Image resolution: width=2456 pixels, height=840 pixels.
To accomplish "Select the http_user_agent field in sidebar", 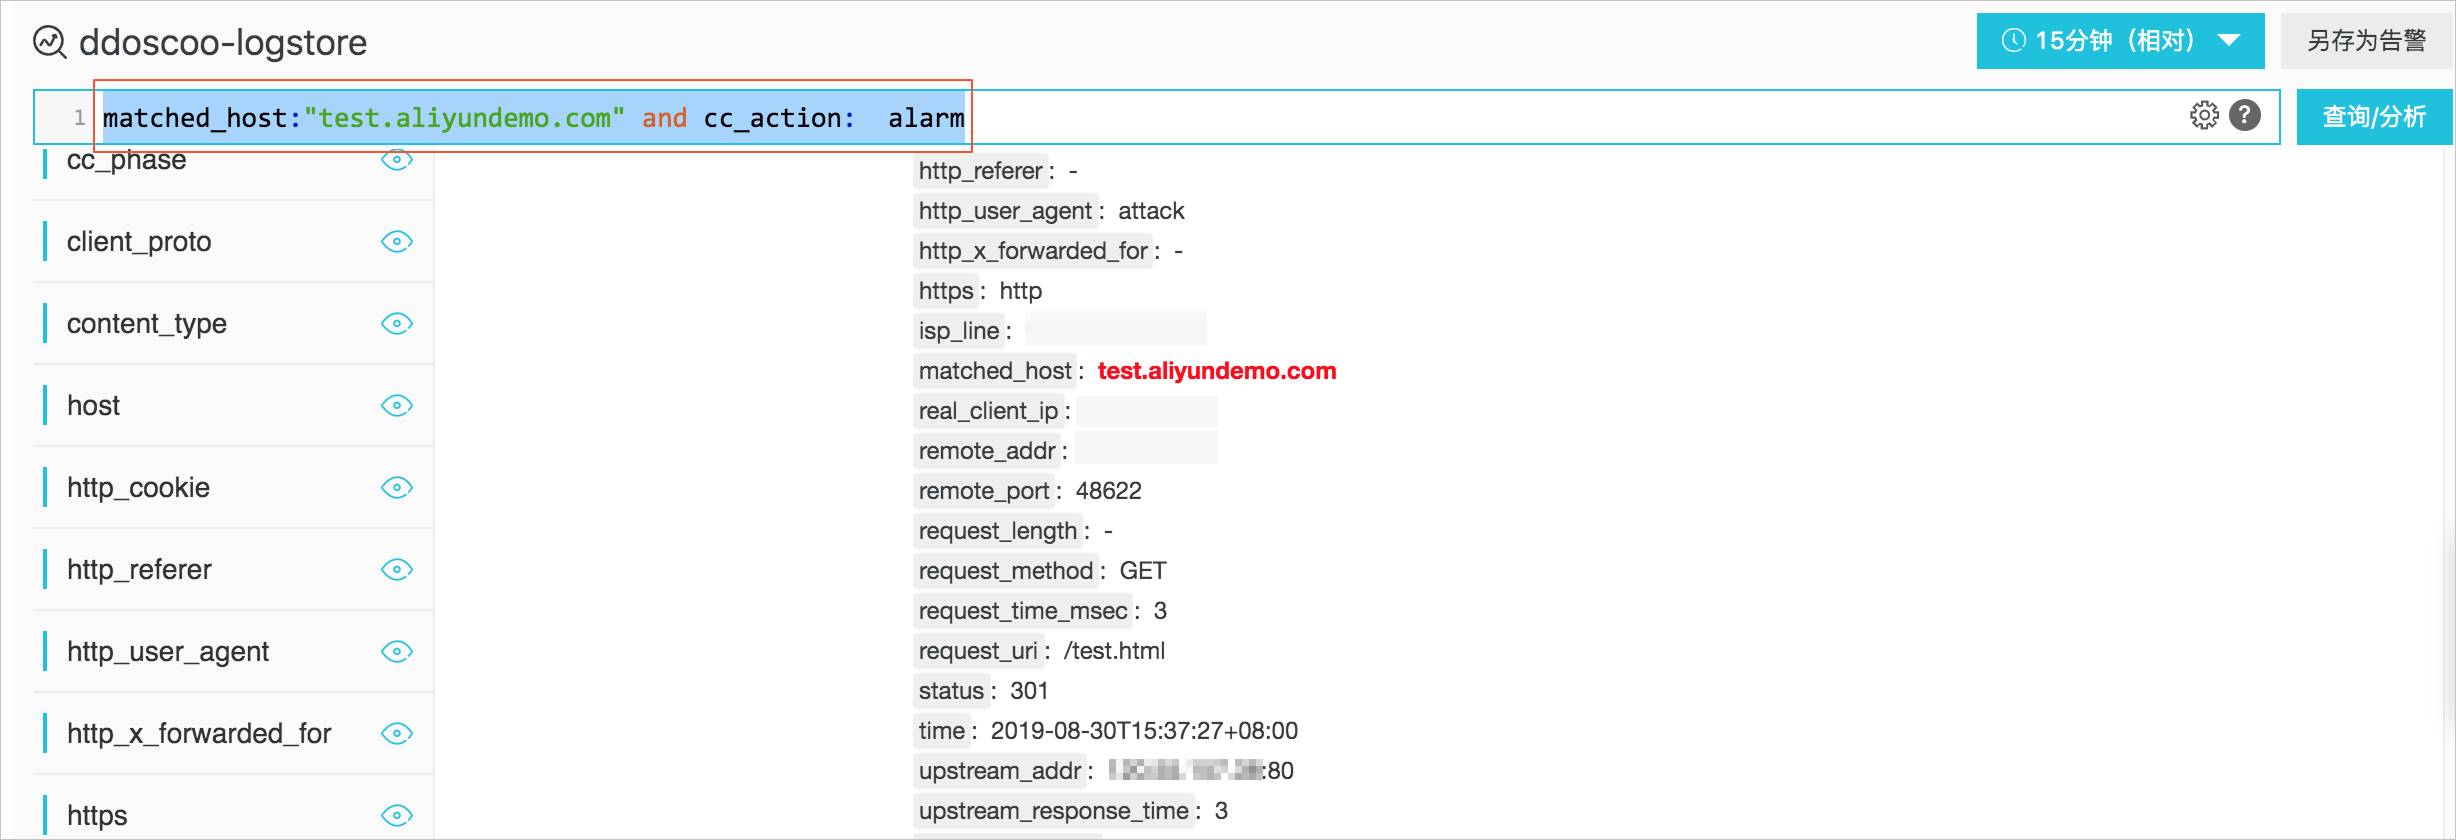I will [x=168, y=652].
